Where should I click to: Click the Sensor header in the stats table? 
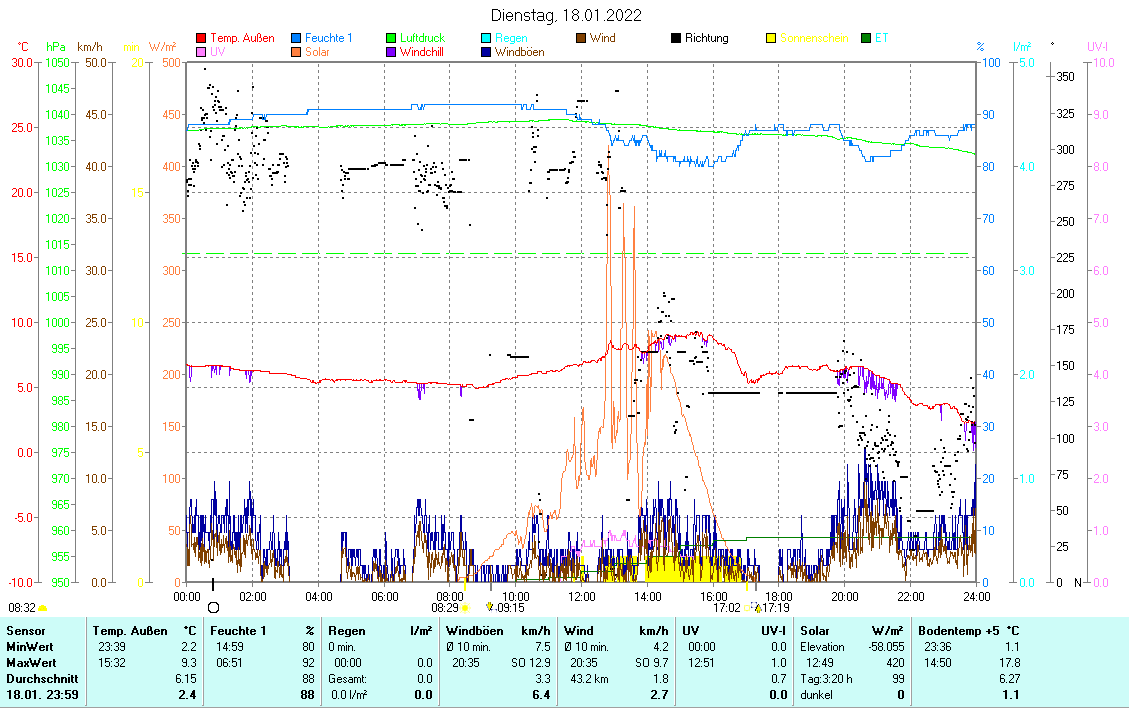pyautogui.click(x=26, y=631)
